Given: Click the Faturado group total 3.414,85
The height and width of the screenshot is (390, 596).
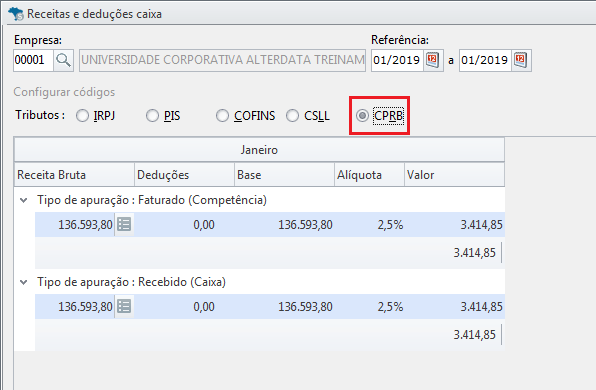Looking at the screenshot, I should [x=474, y=252].
